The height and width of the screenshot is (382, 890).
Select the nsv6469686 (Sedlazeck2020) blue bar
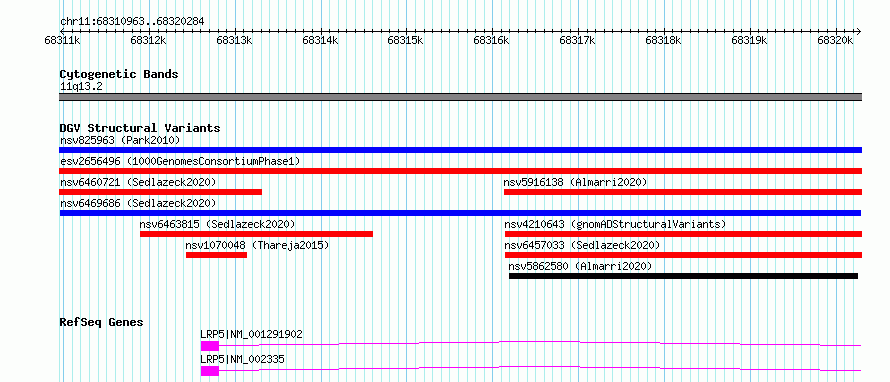tap(460, 213)
